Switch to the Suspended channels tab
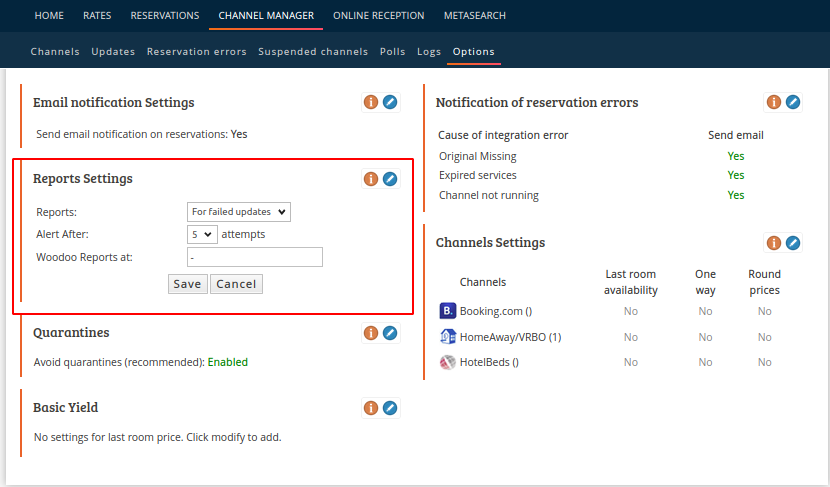This screenshot has width=830, height=487. click(x=312, y=52)
